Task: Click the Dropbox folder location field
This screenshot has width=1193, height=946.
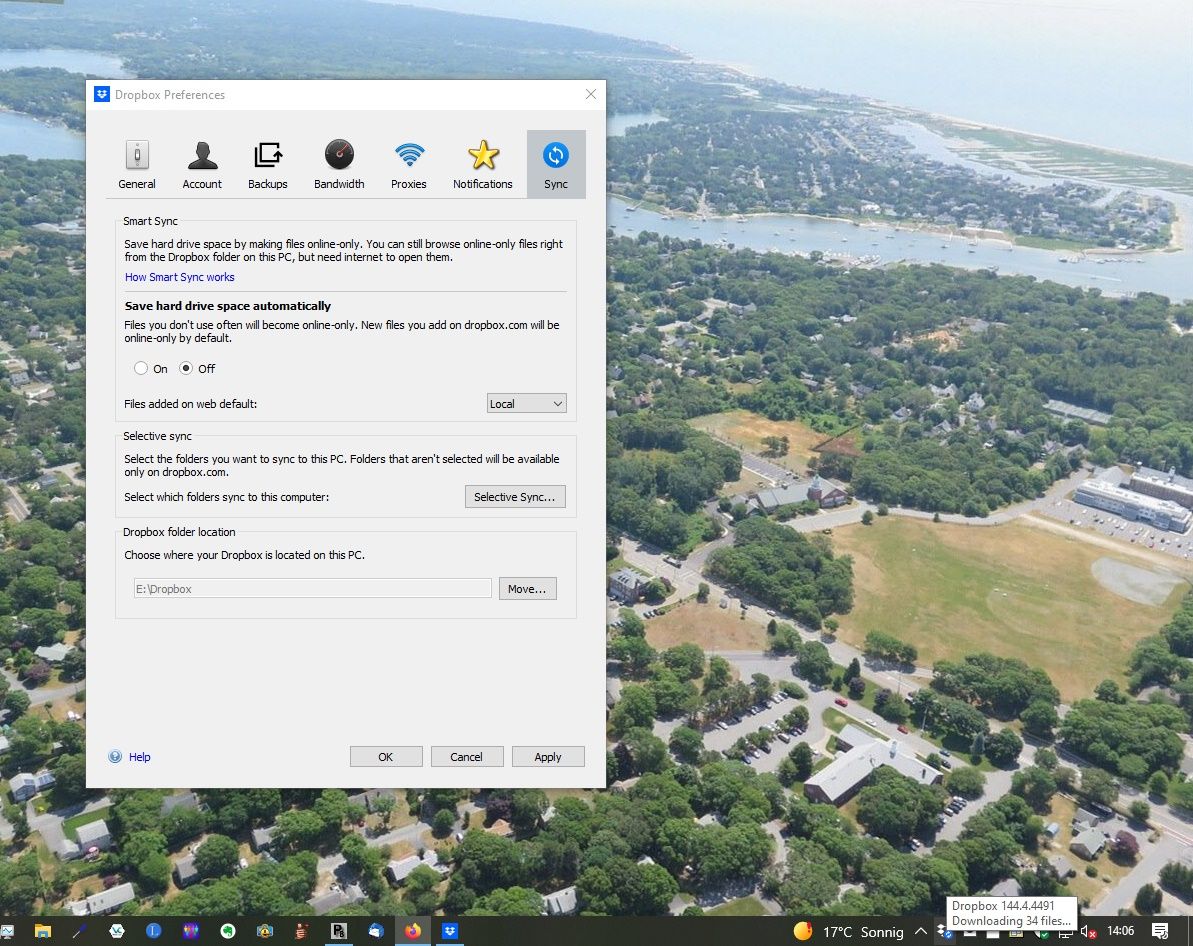Action: coord(313,589)
